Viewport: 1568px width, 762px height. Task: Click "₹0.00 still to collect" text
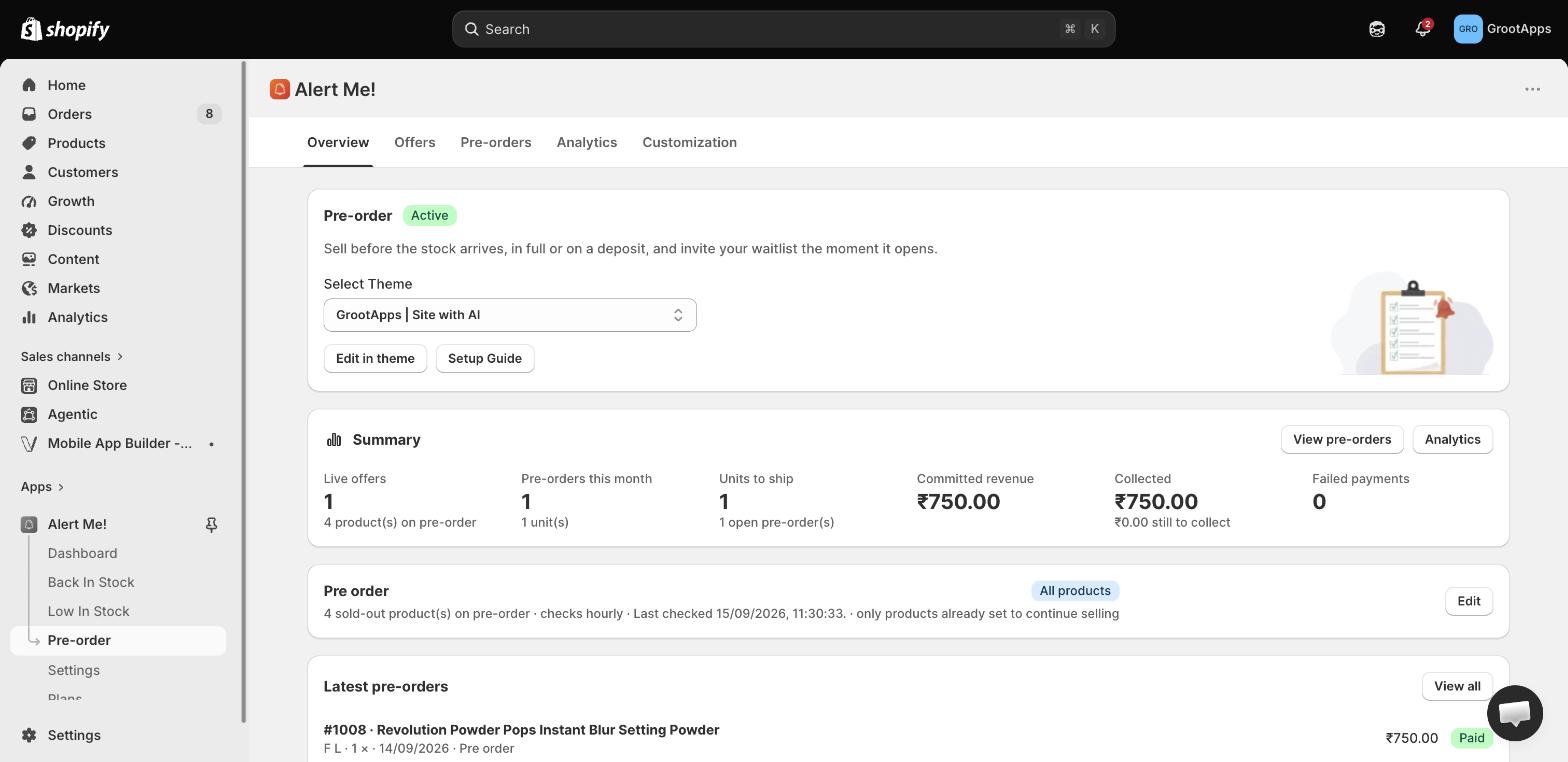tap(1172, 523)
